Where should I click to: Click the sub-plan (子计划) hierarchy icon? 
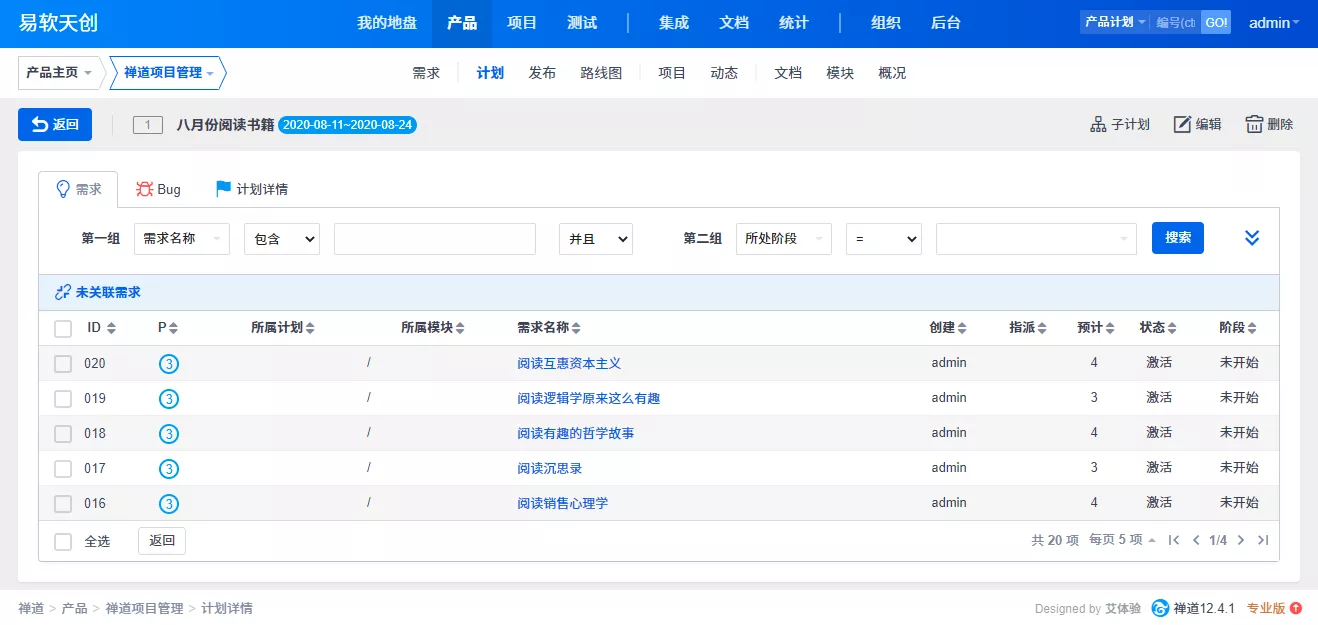pyautogui.click(x=1098, y=125)
